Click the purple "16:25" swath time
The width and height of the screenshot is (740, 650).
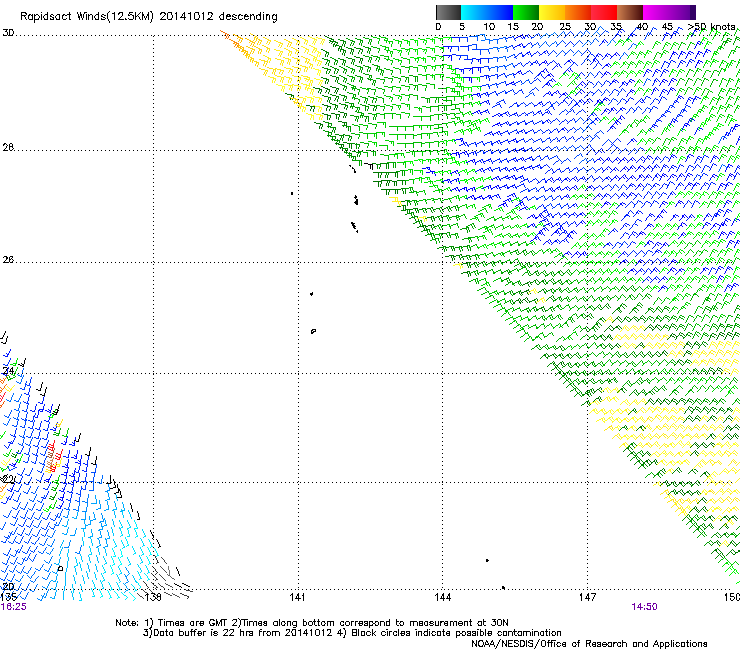coord(13,607)
